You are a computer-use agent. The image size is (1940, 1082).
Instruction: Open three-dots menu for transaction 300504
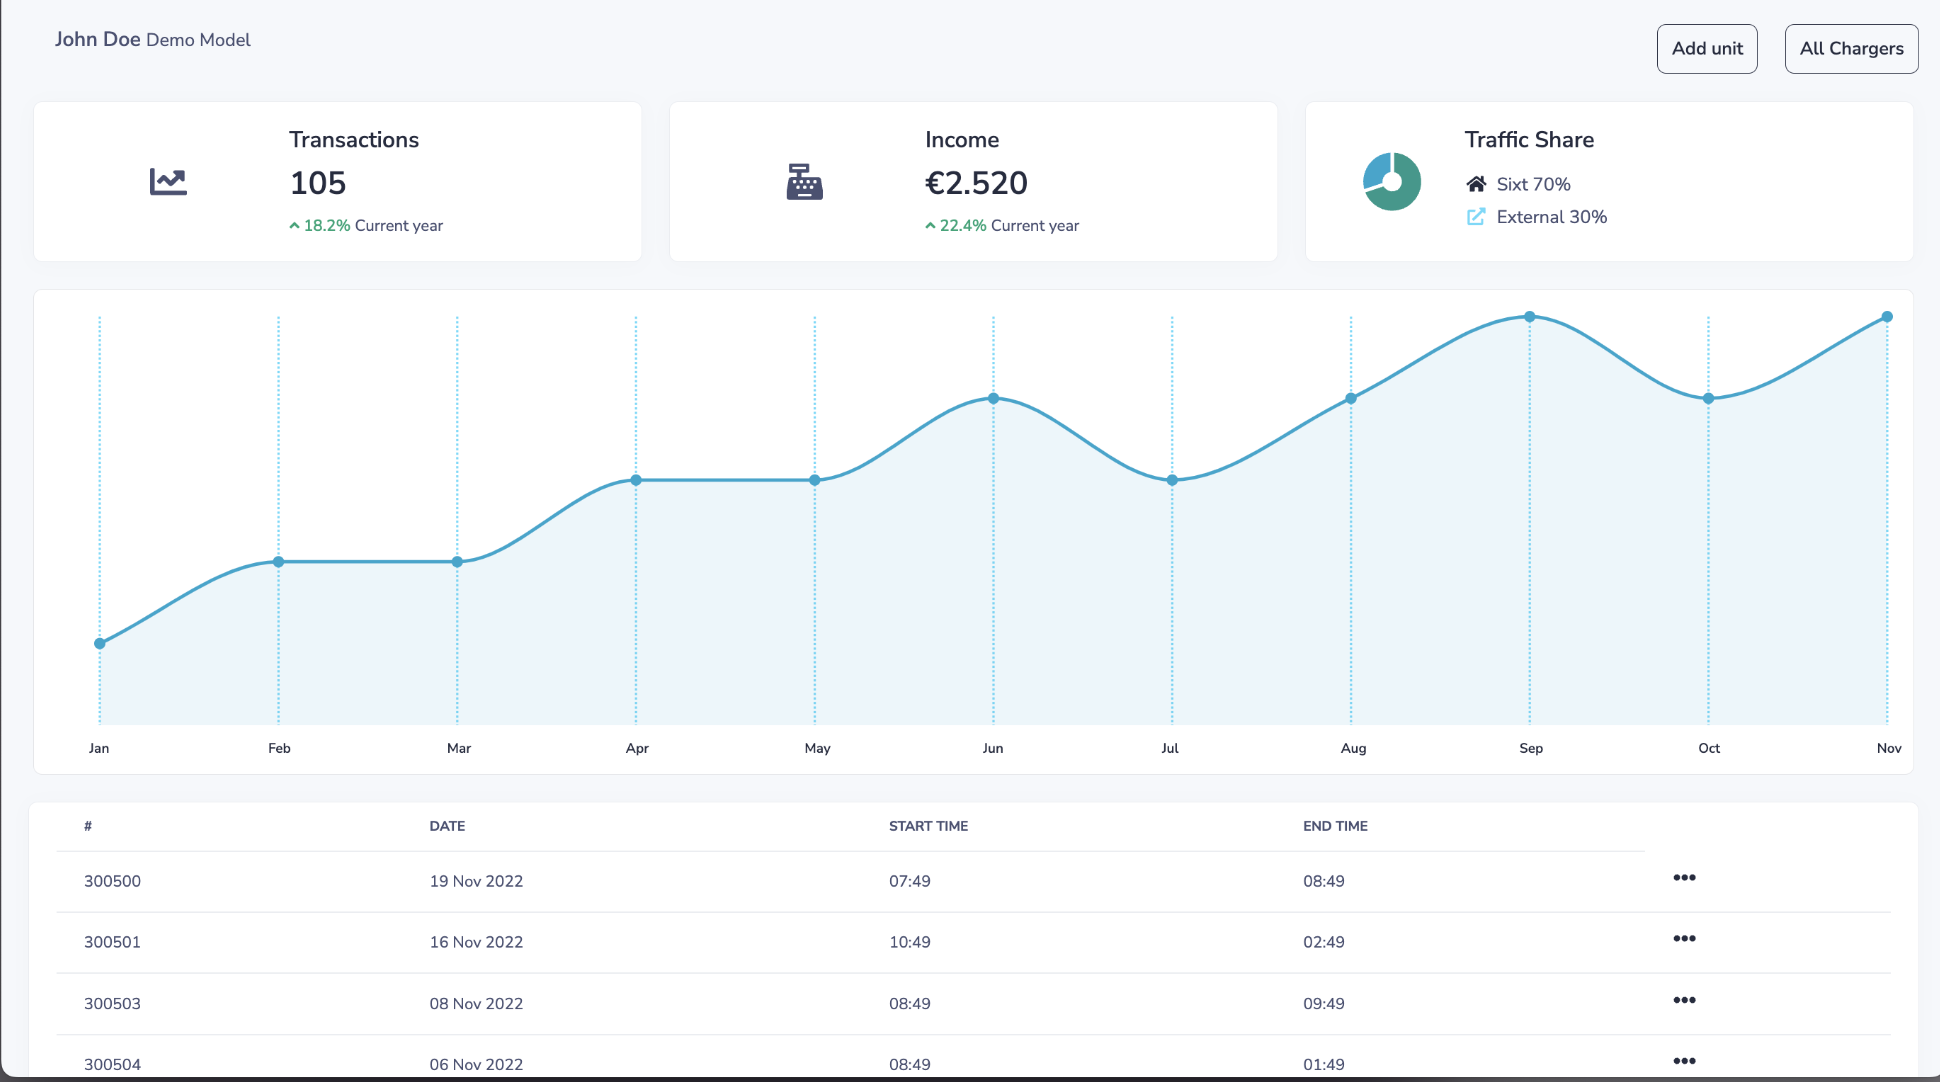coord(1684,1061)
